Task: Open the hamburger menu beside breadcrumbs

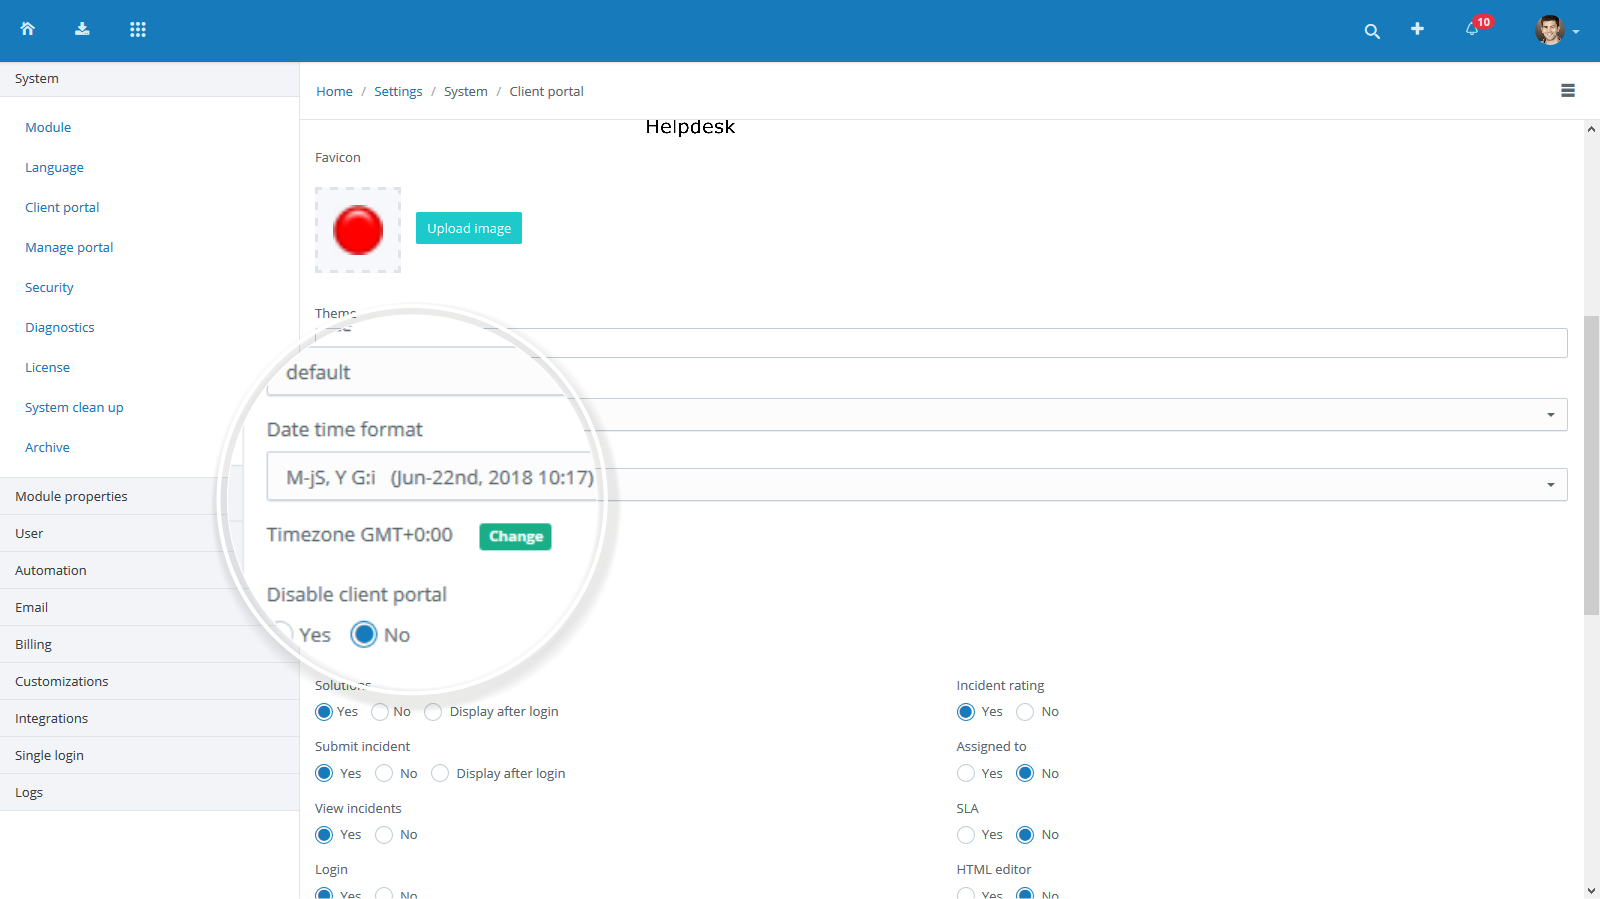Action: pyautogui.click(x=1567, y=91)
